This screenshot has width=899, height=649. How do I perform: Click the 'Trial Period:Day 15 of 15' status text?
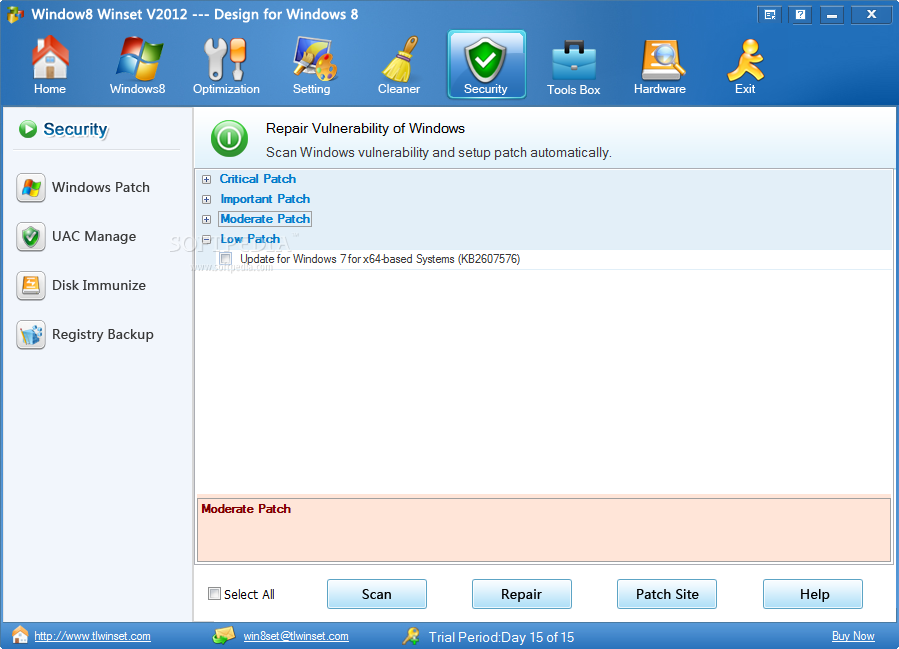(x=501, y=637)
